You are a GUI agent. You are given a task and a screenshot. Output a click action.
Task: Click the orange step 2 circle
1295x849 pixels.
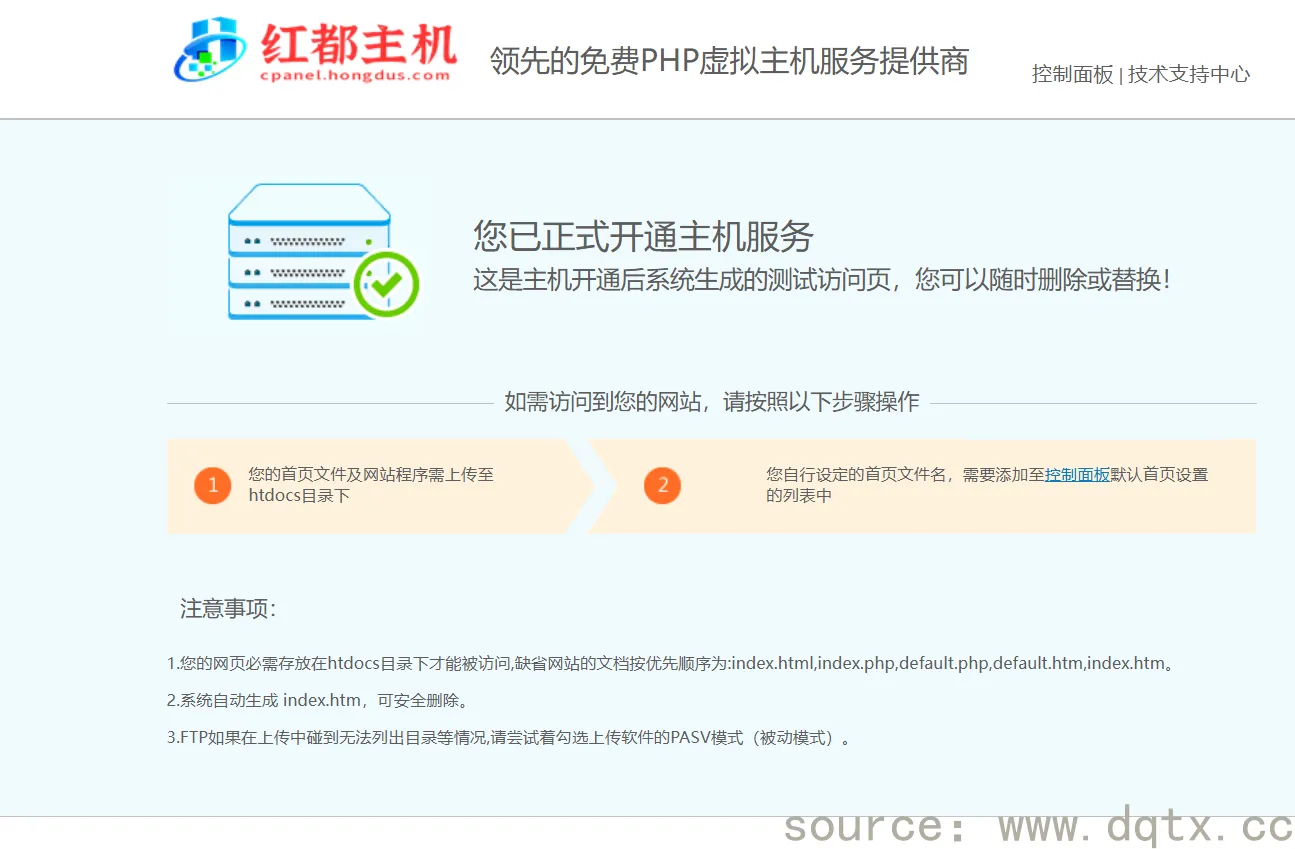coord(662,486)
